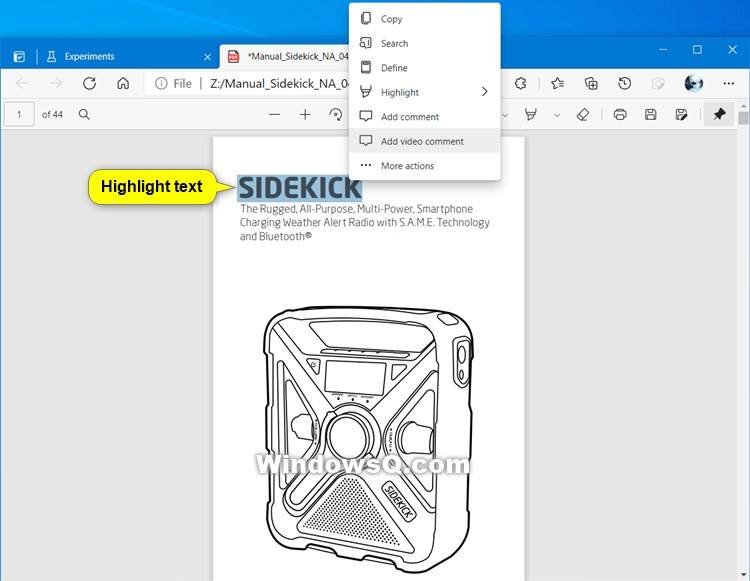Go to the Home page
The height and width of the screenshot is (581, 750).
point(123,84)
